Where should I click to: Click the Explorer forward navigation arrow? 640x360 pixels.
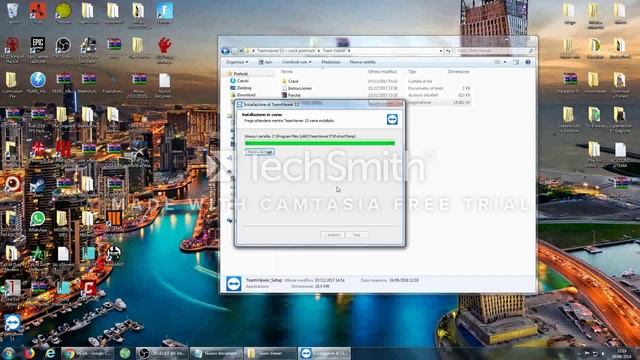234,51
